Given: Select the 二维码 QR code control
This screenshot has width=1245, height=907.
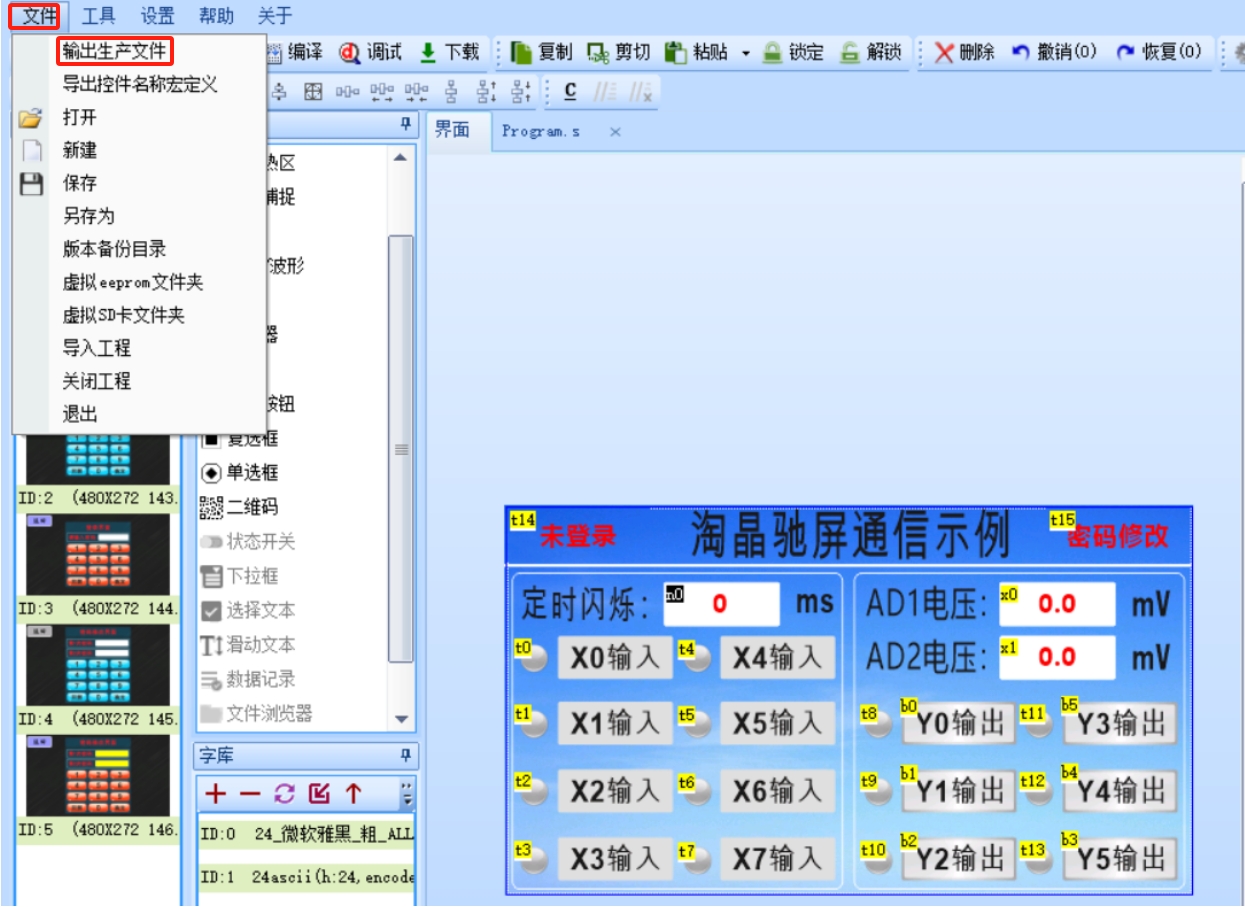Looking at the screenshot, I should tap(241, 507).
